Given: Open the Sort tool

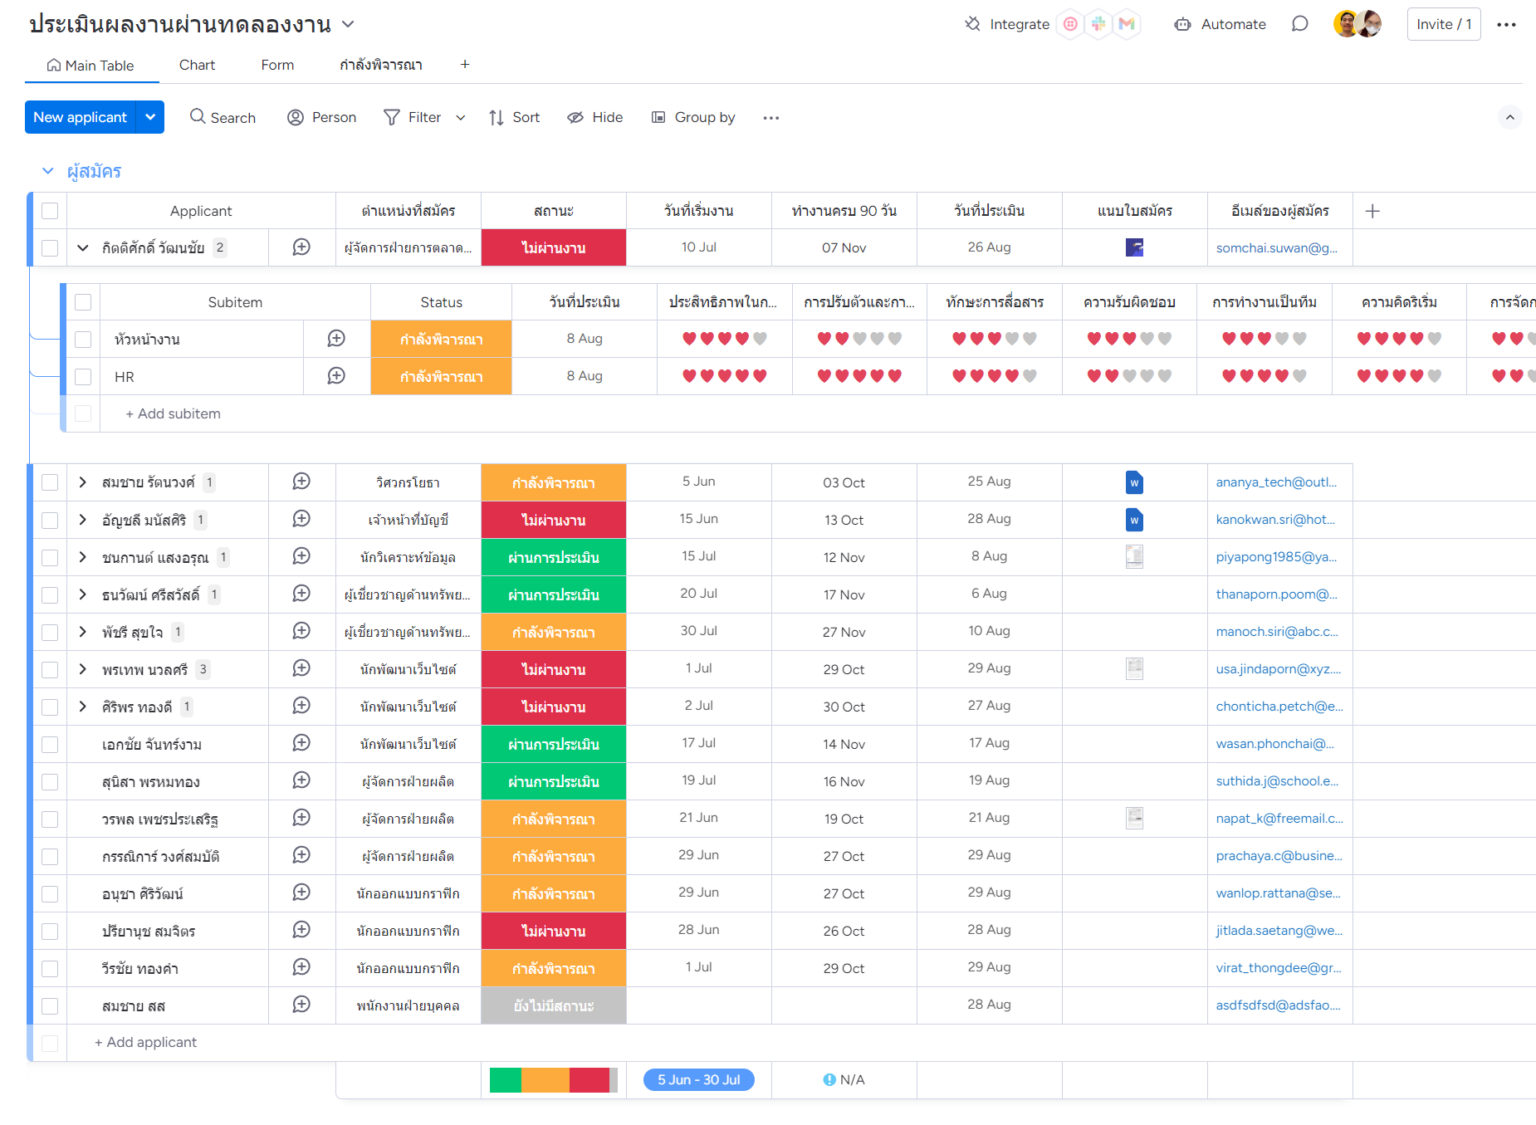Looking at the screenshot, I should 514,117.
